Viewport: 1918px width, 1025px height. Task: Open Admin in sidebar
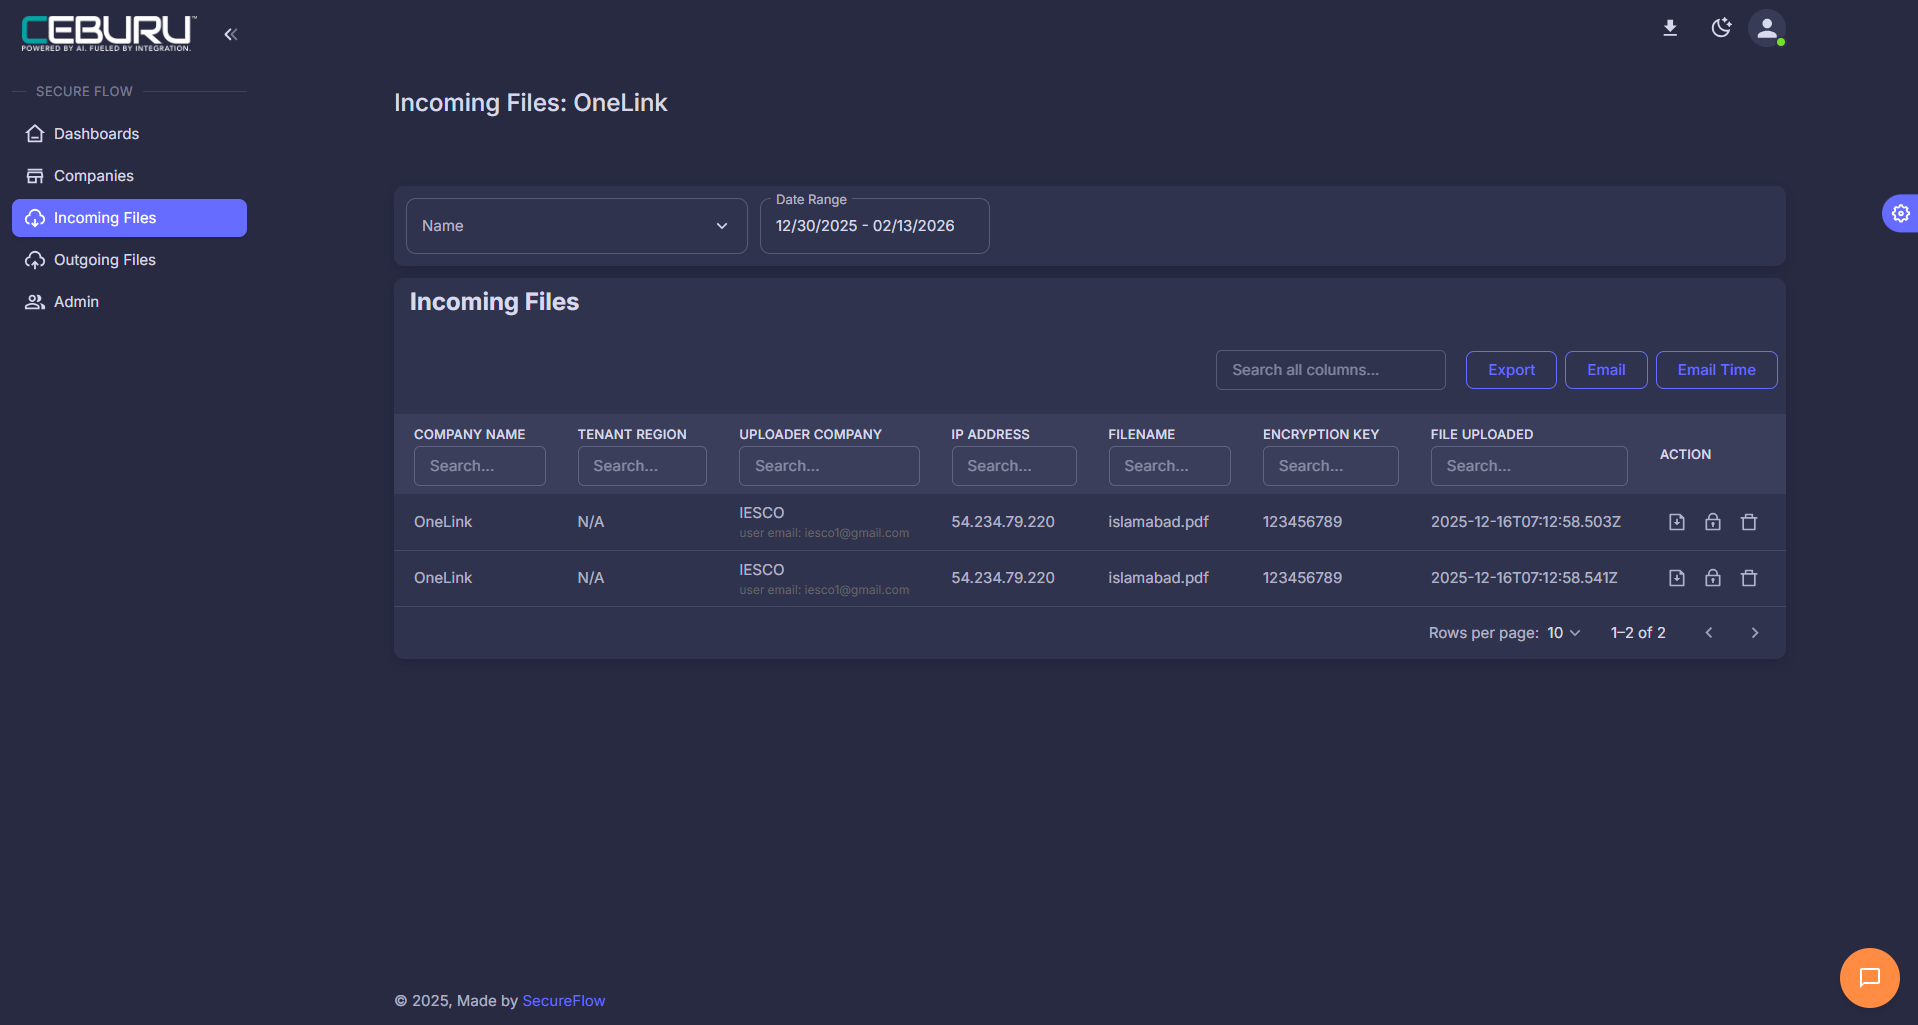tap(129, 302)
